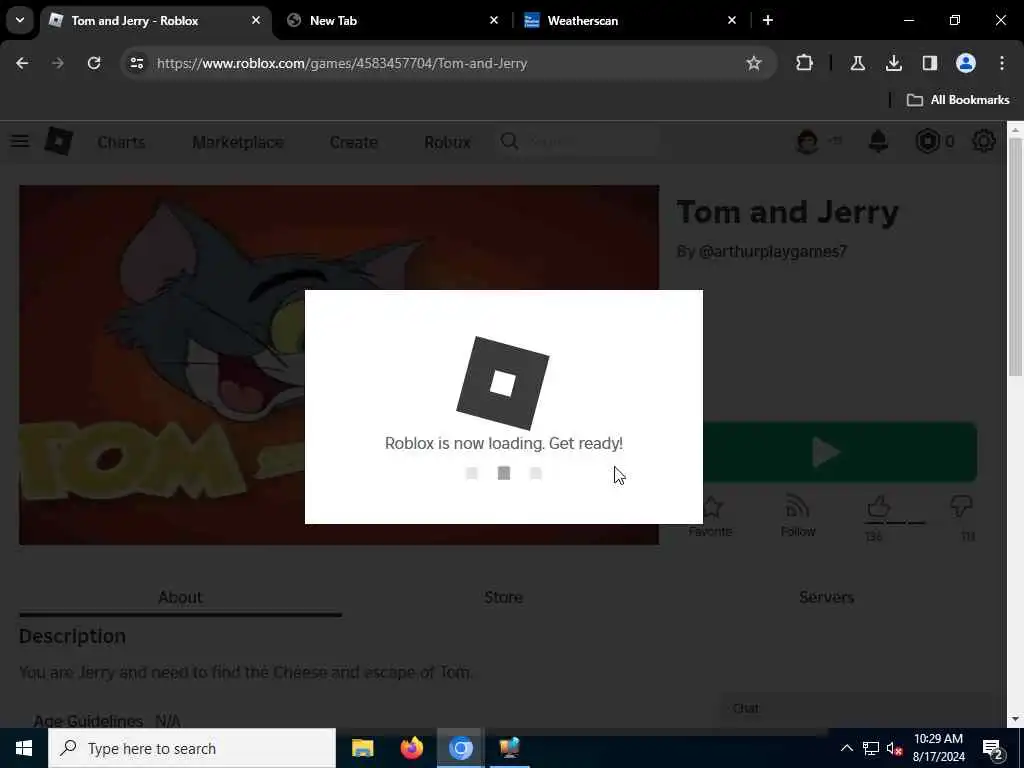Open the Chrome profile avatar
The height and width of the screenshot is (768, 1024).
pyautogui.click(x=965, y=63)
